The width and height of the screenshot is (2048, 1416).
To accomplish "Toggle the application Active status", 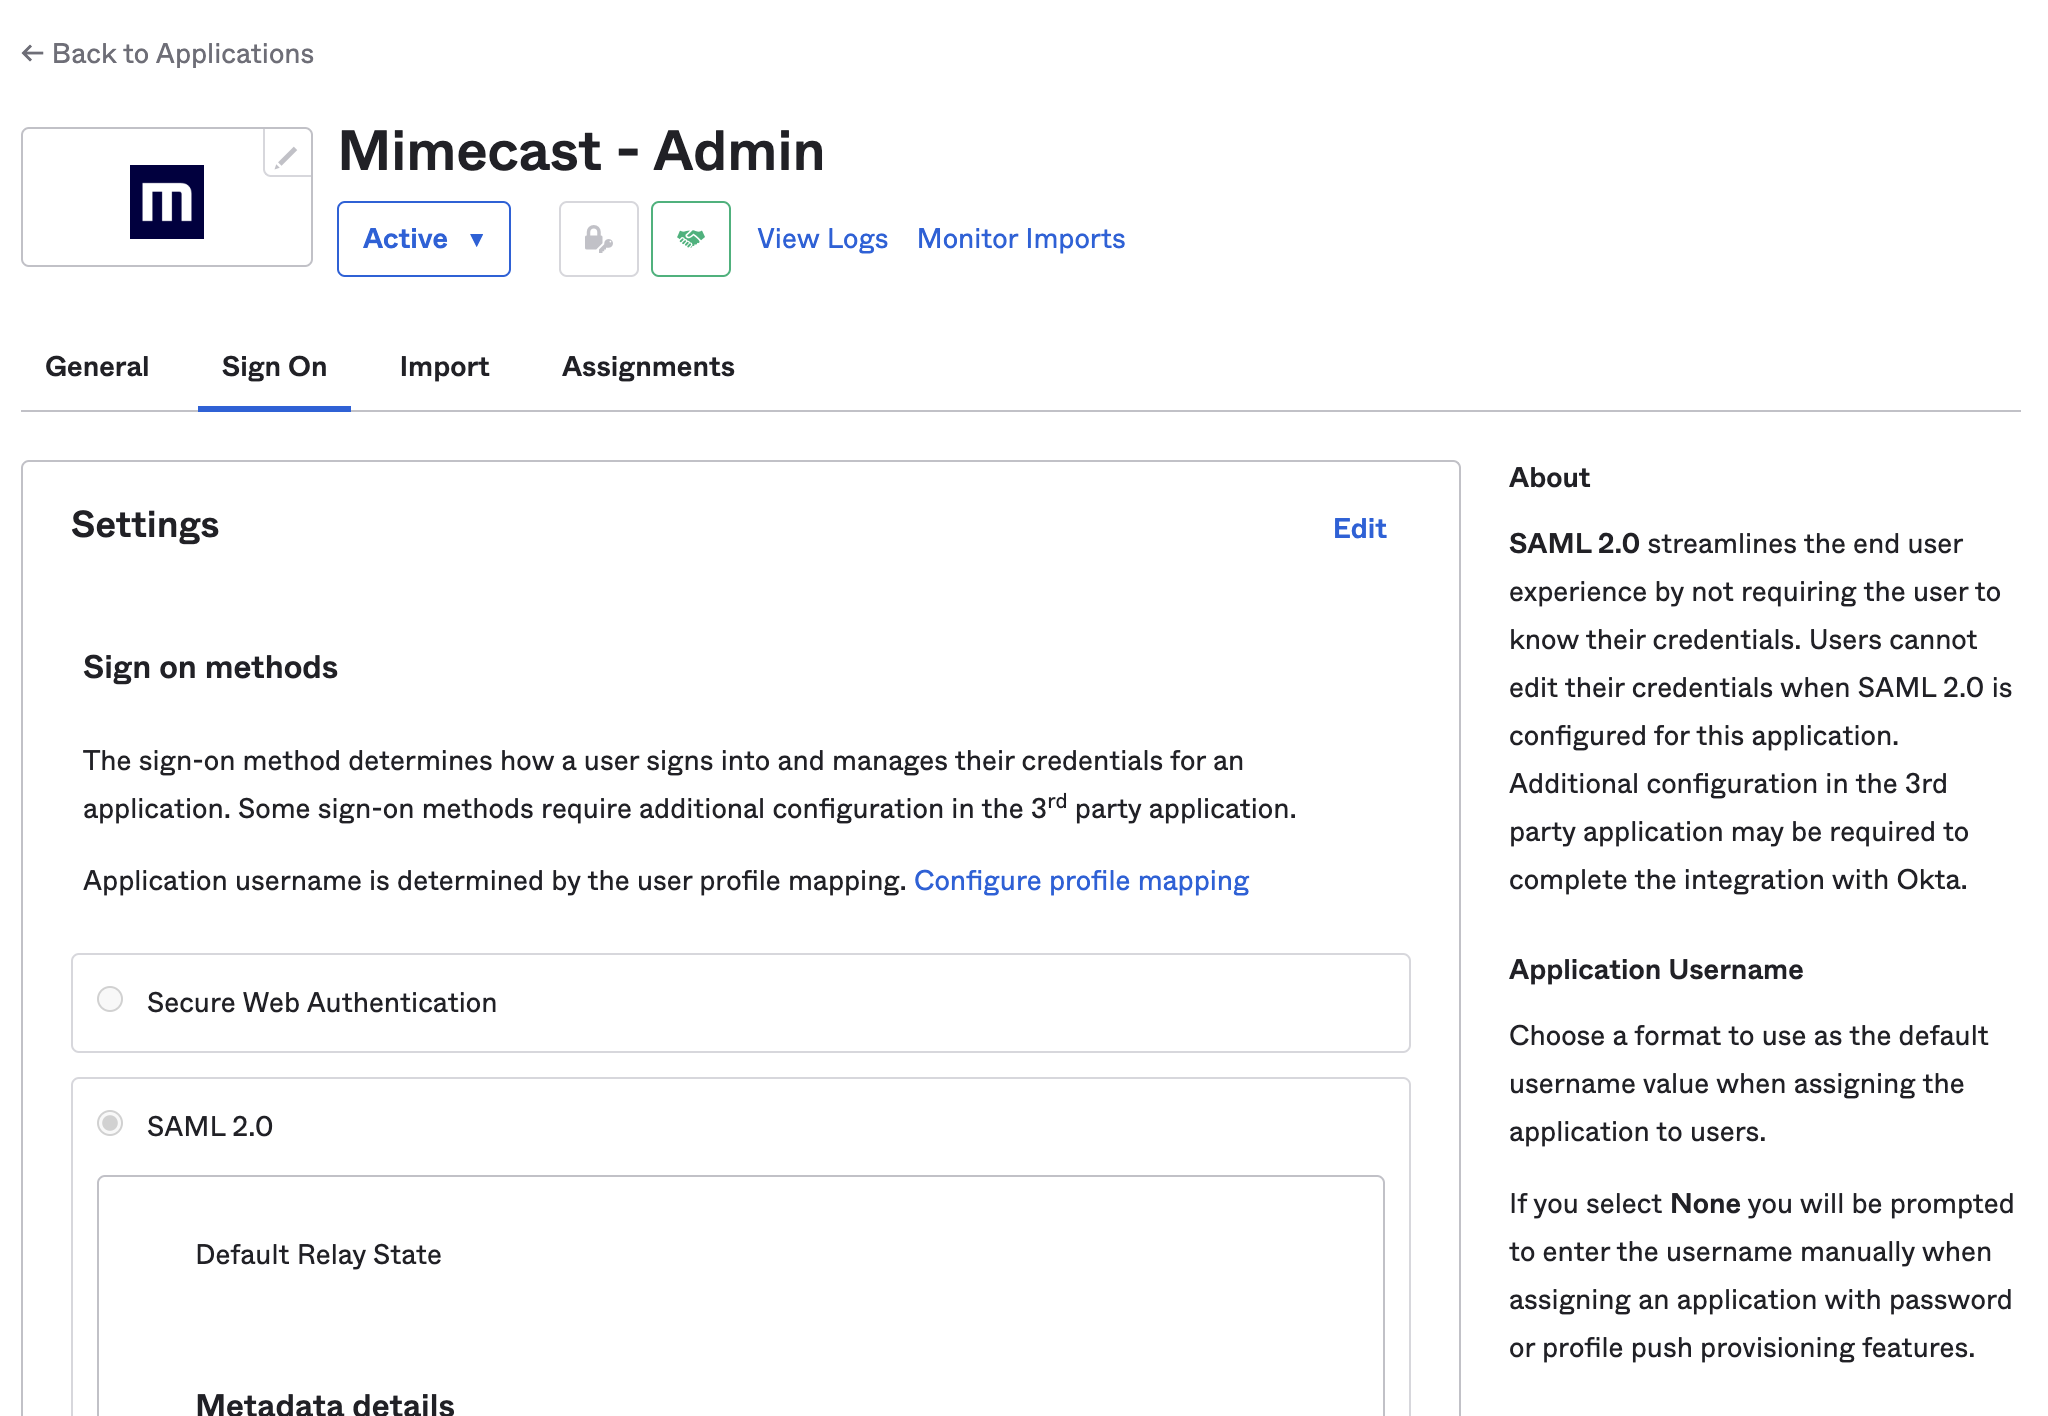I will (423, 240).
